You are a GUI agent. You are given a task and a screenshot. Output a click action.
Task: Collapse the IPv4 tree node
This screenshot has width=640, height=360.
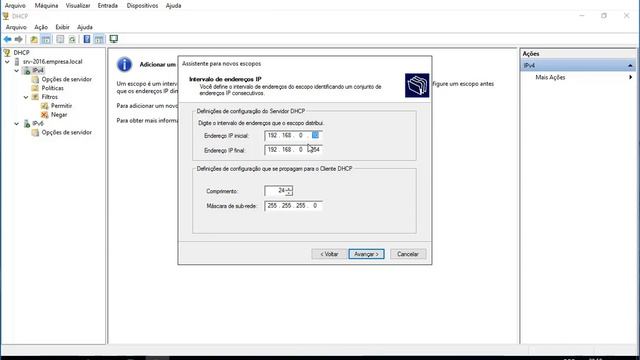point(17,71)
